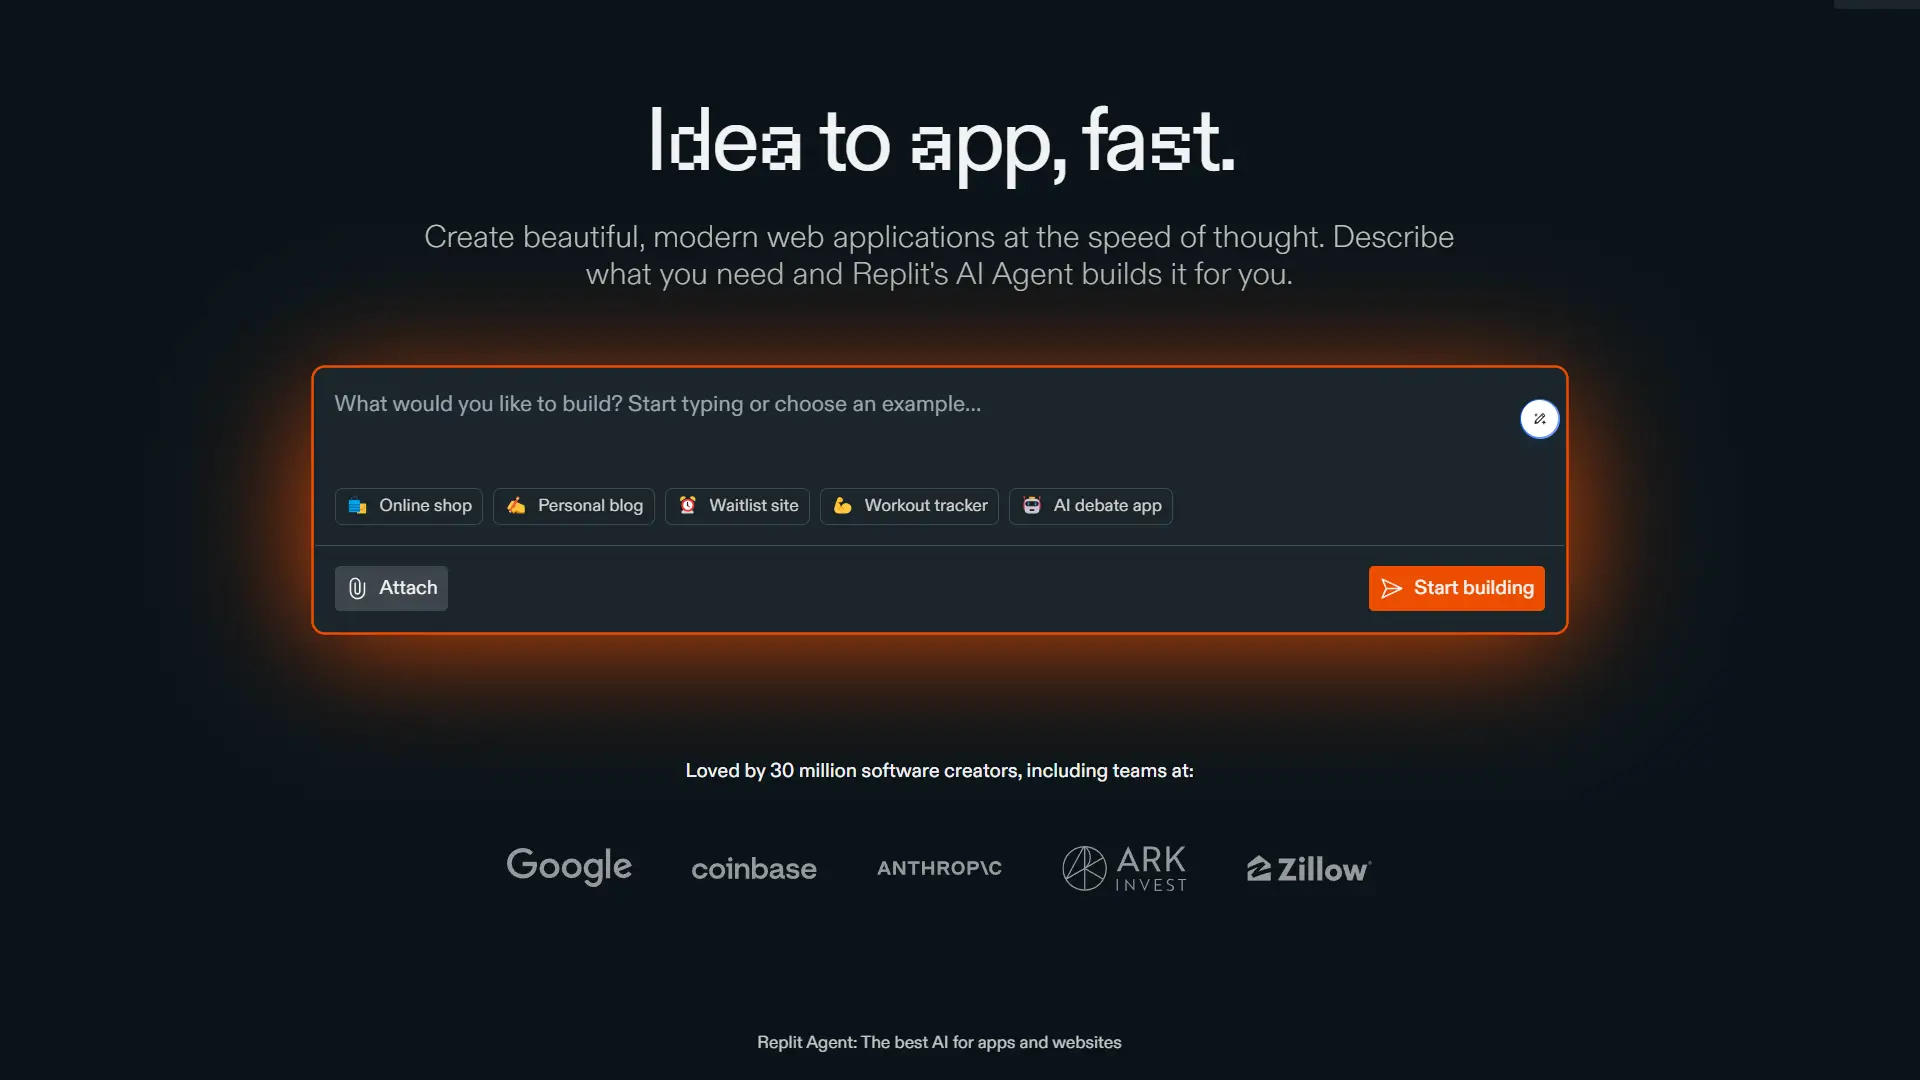Click Start building button
The image size is (1920, 1080).
pos(1456,588)
